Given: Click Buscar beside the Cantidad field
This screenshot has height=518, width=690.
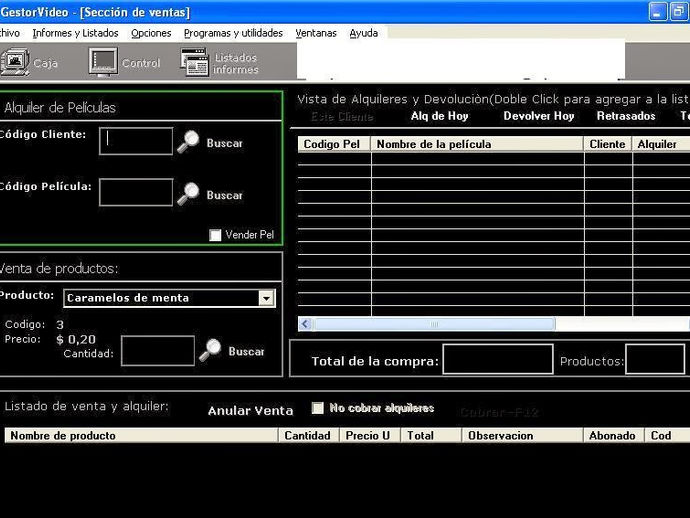Looking at the screenshot, I should pyautogui.click(x=246, y=351).
